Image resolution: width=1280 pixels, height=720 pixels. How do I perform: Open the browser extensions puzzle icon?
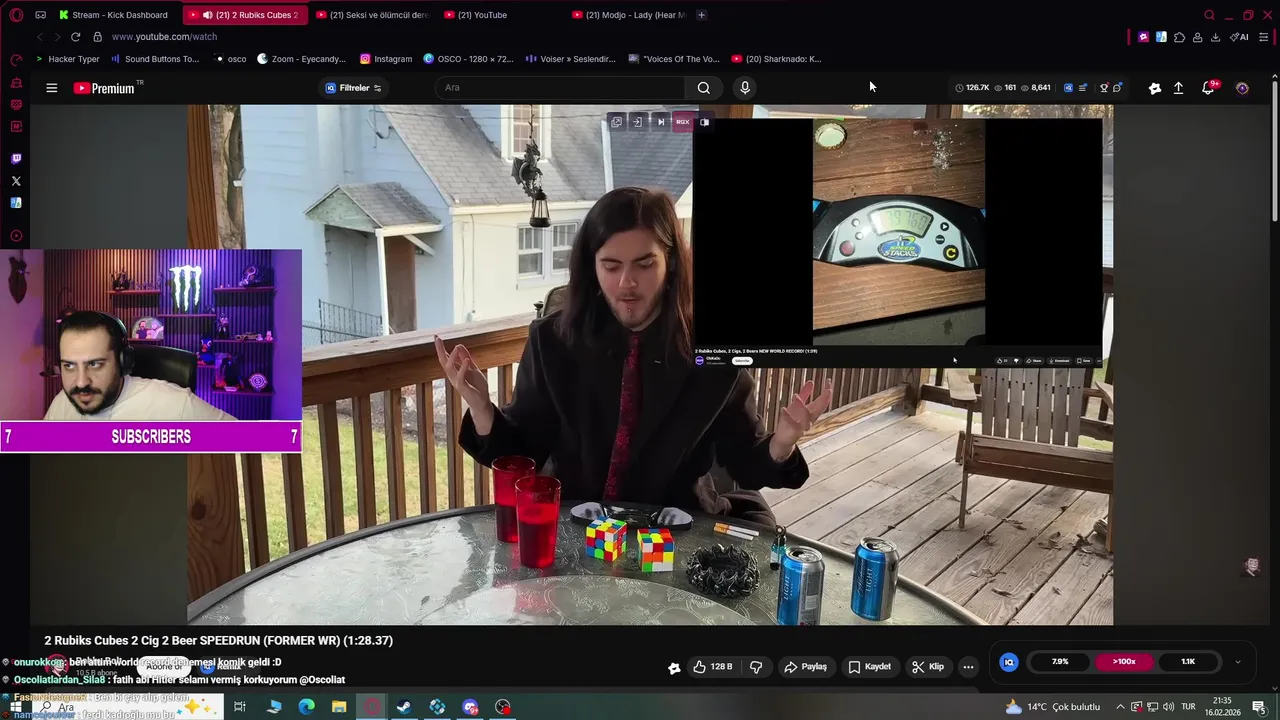pos(1179,37)
